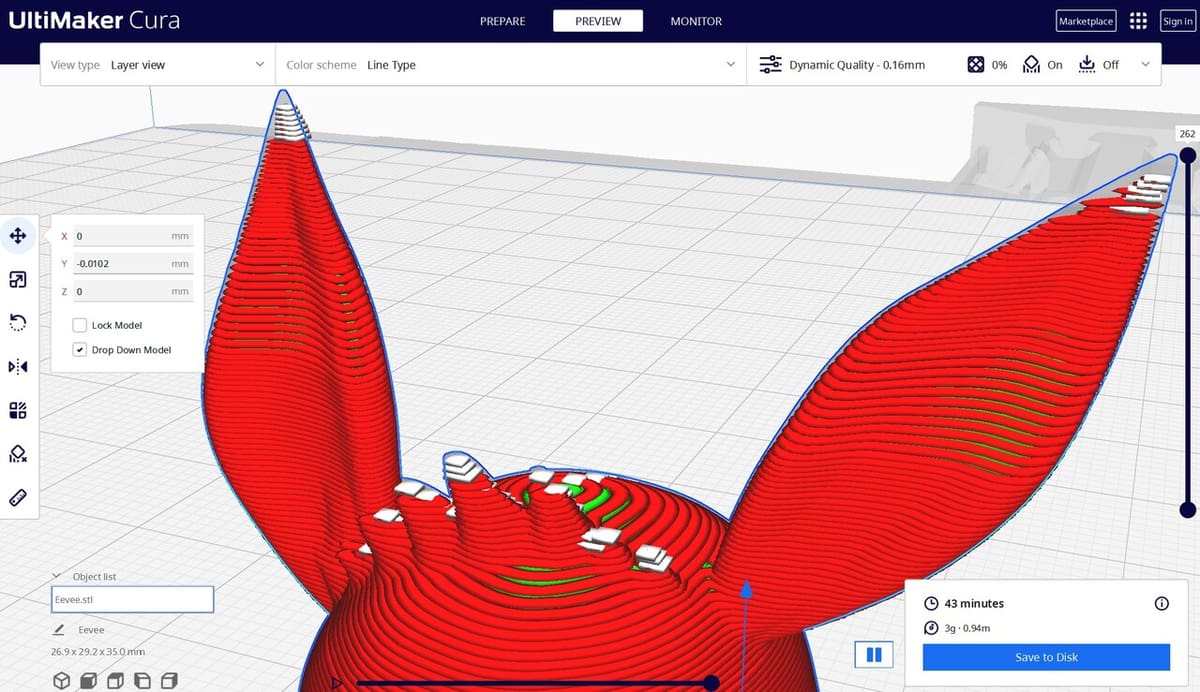Uncheck the Drop Down Model checkbox
This screenshot has height=692, width=1200.
tap(79, 350)
